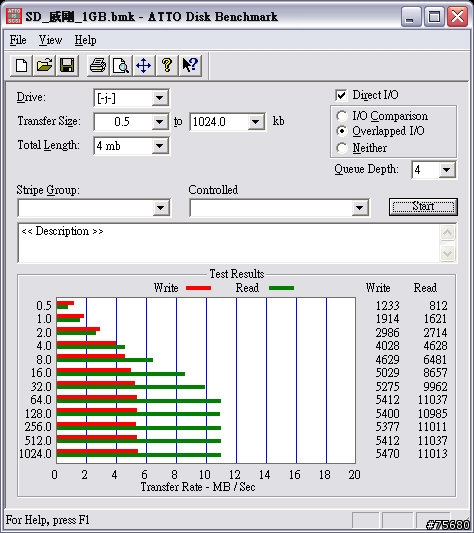The height and width of the screenshot is (533, 474).
Task: Click the Test Results group title
Action: [x=237, y=274]
